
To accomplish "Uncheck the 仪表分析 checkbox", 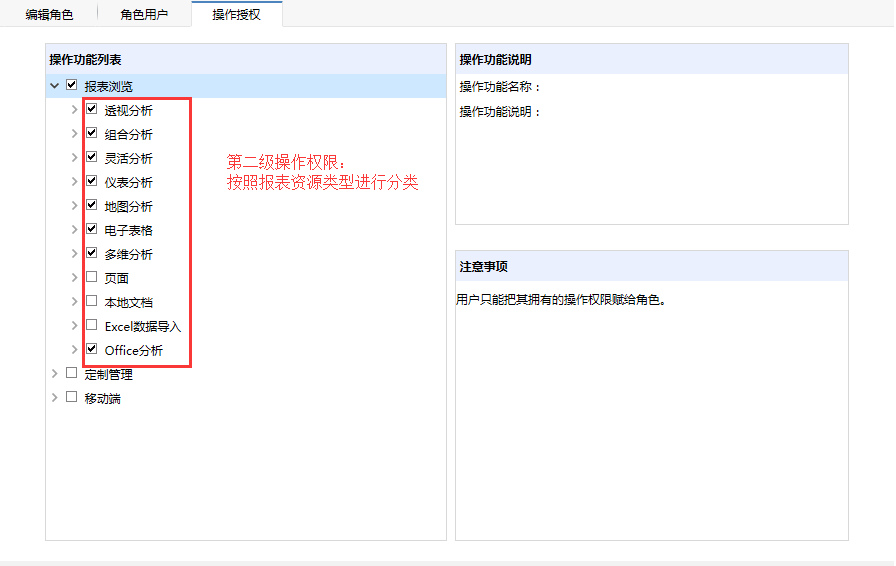I will coord(91,181).
